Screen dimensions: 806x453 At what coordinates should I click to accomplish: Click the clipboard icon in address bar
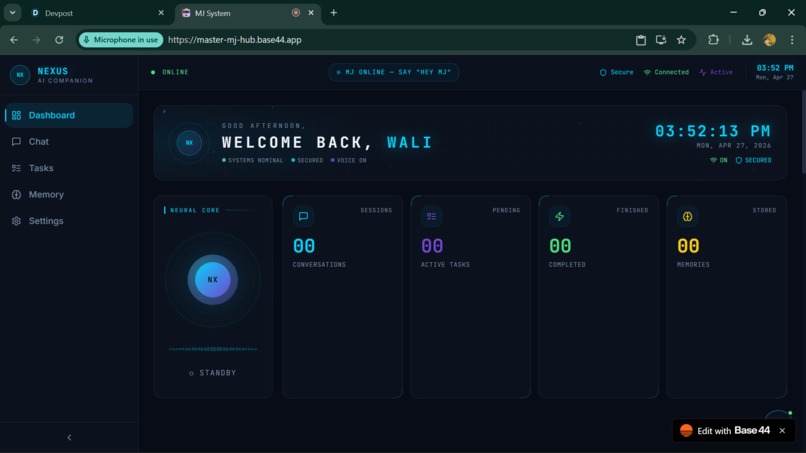click(x=640, y=40)
